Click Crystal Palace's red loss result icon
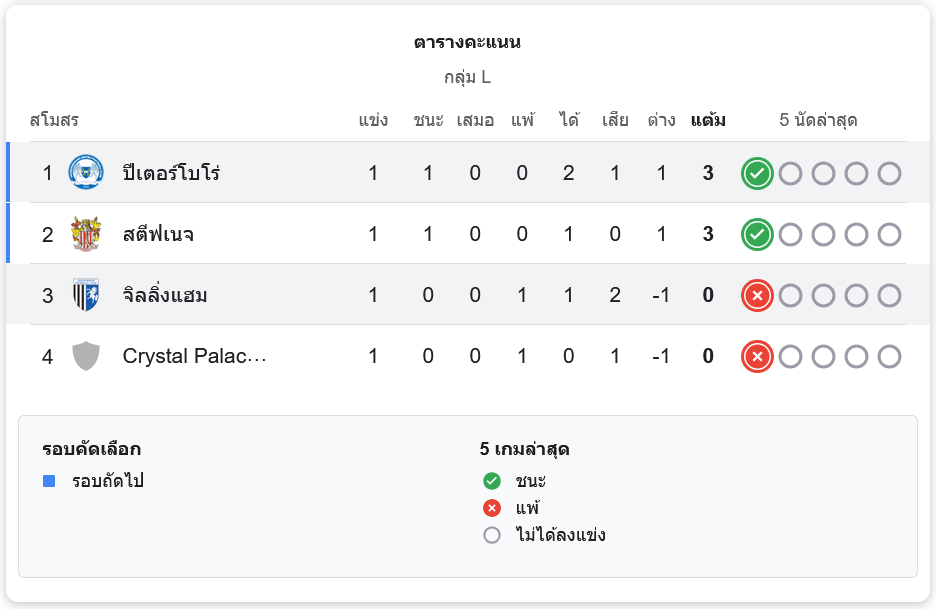This screenshot has width=936, height=609. (x=757, y=356)
